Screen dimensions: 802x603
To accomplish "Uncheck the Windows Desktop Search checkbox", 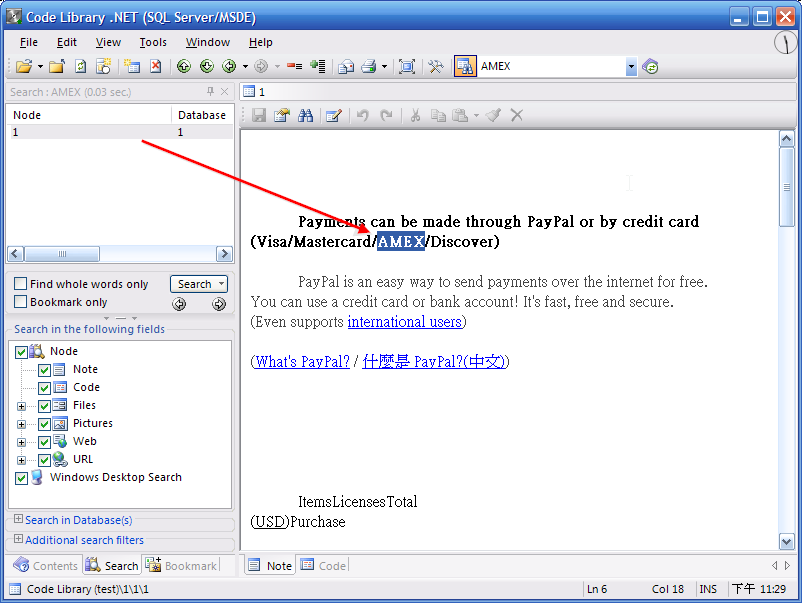I will coord(21,478).
